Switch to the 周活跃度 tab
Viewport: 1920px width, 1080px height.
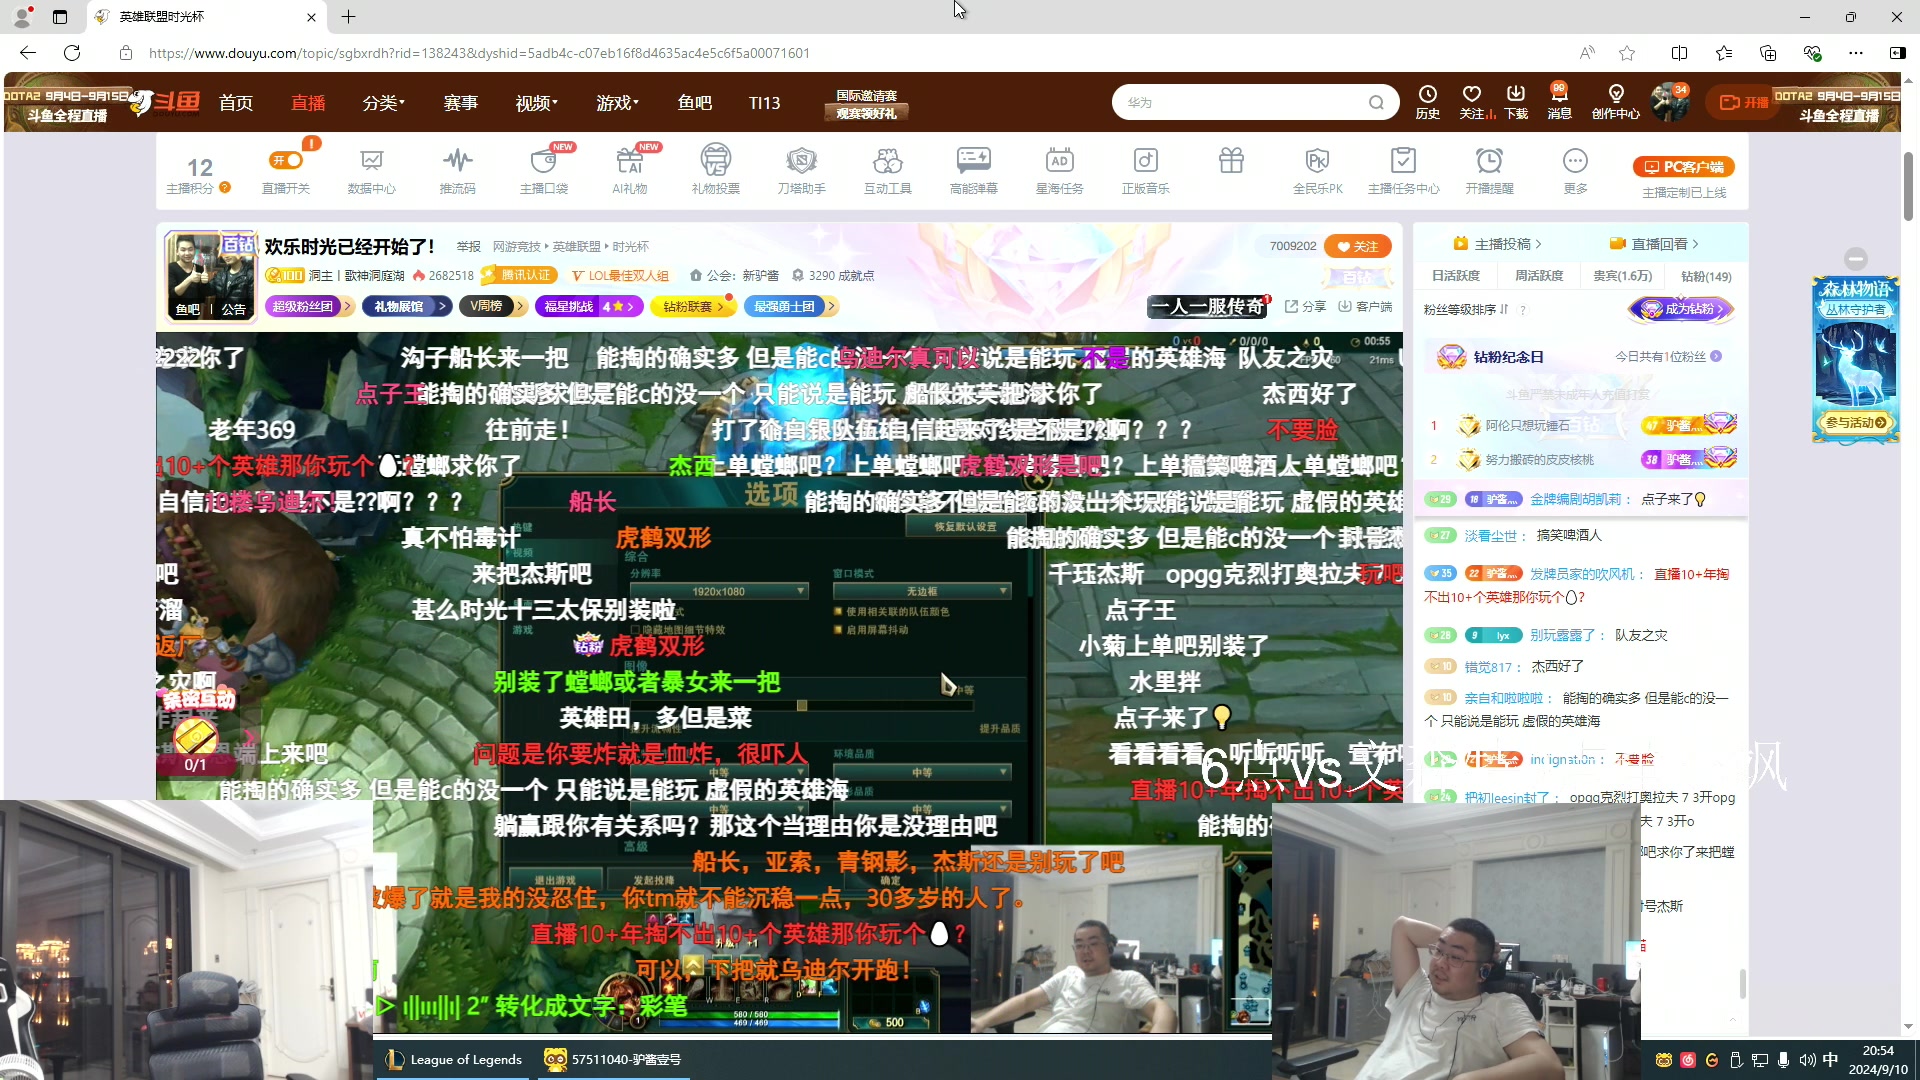tap(1539, 276)
